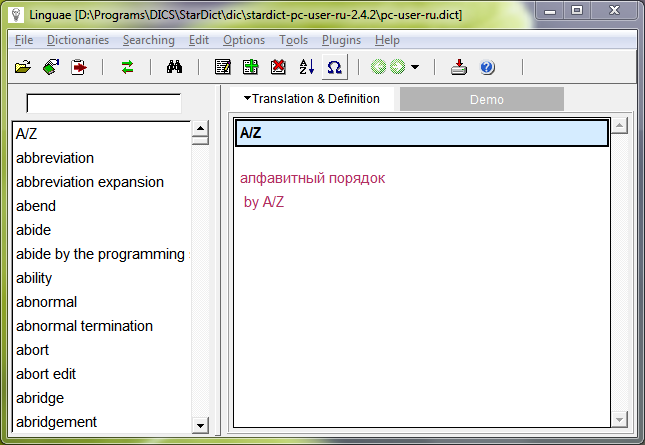
Task: Select 'abbreviation expansion' in the word list
Action: click(x=89, y=182)
